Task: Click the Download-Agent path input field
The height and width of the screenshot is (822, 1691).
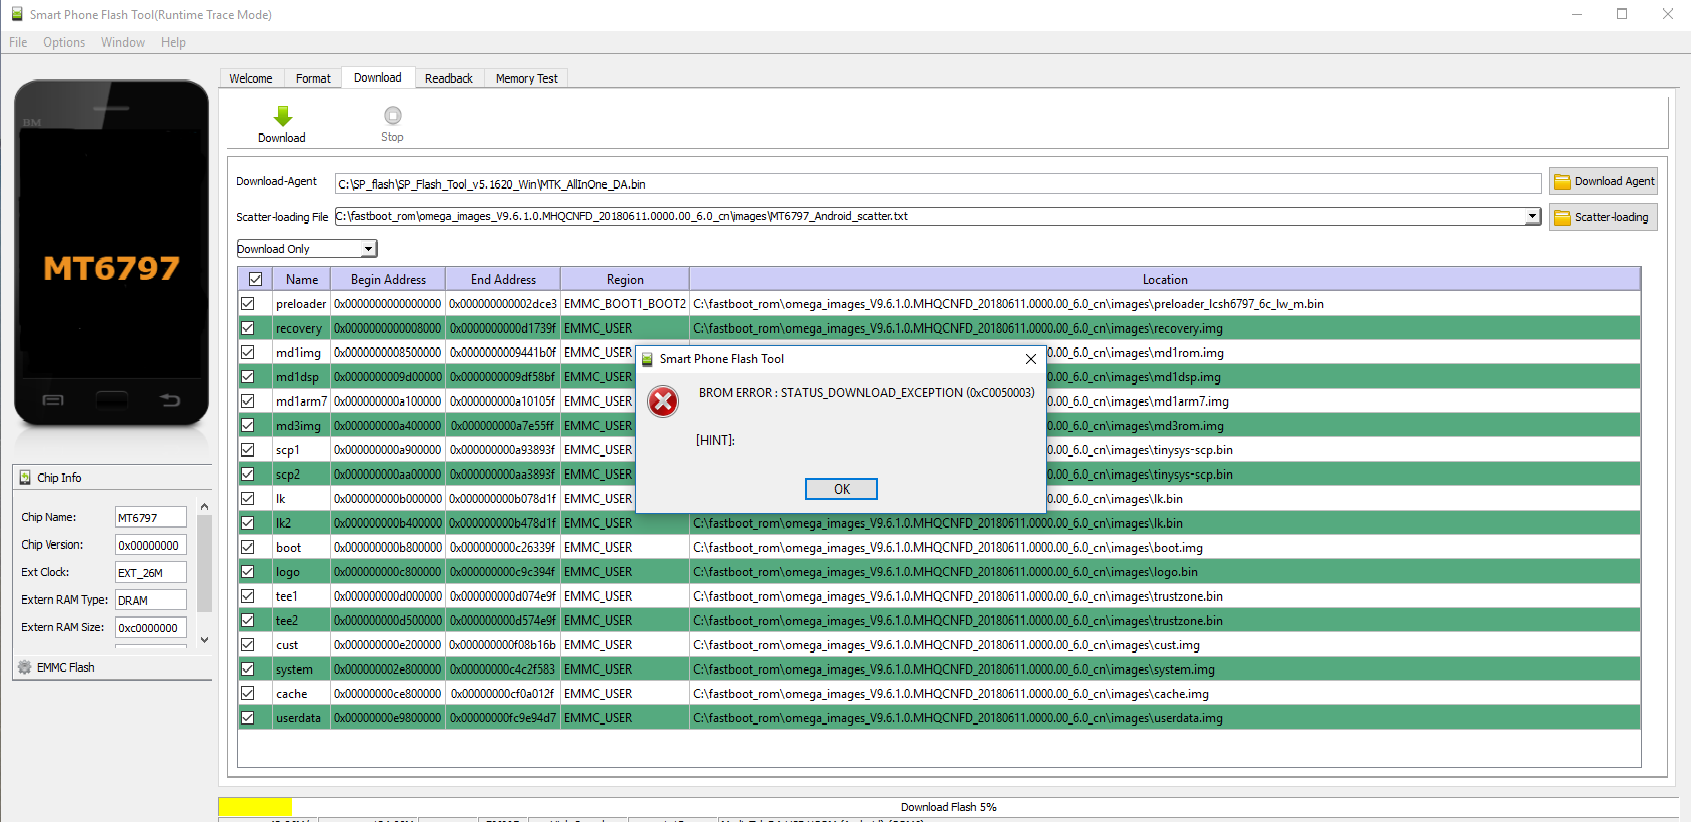Action: [x=937, y=185]
